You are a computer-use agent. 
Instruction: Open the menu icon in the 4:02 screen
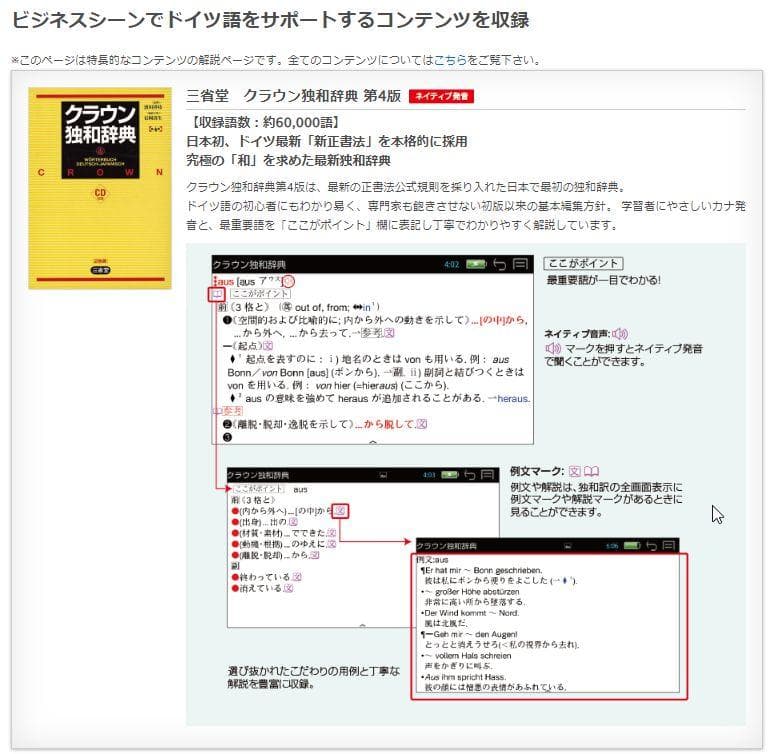520,264
